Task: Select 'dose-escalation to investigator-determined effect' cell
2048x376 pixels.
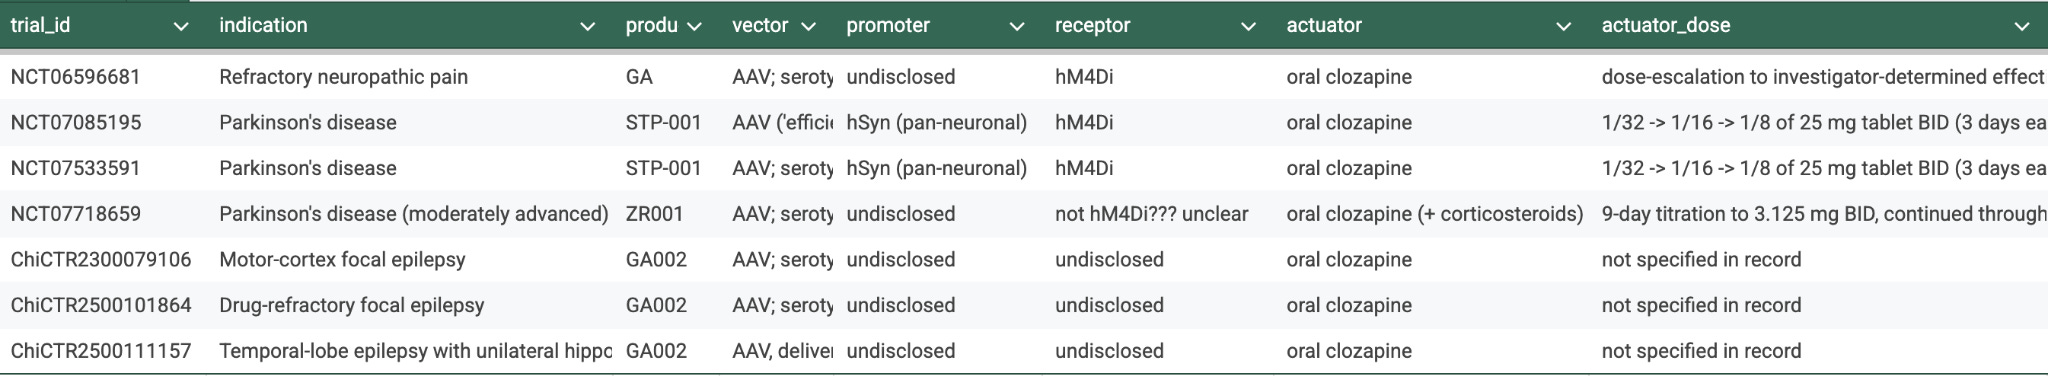Action: point(1822,77)
